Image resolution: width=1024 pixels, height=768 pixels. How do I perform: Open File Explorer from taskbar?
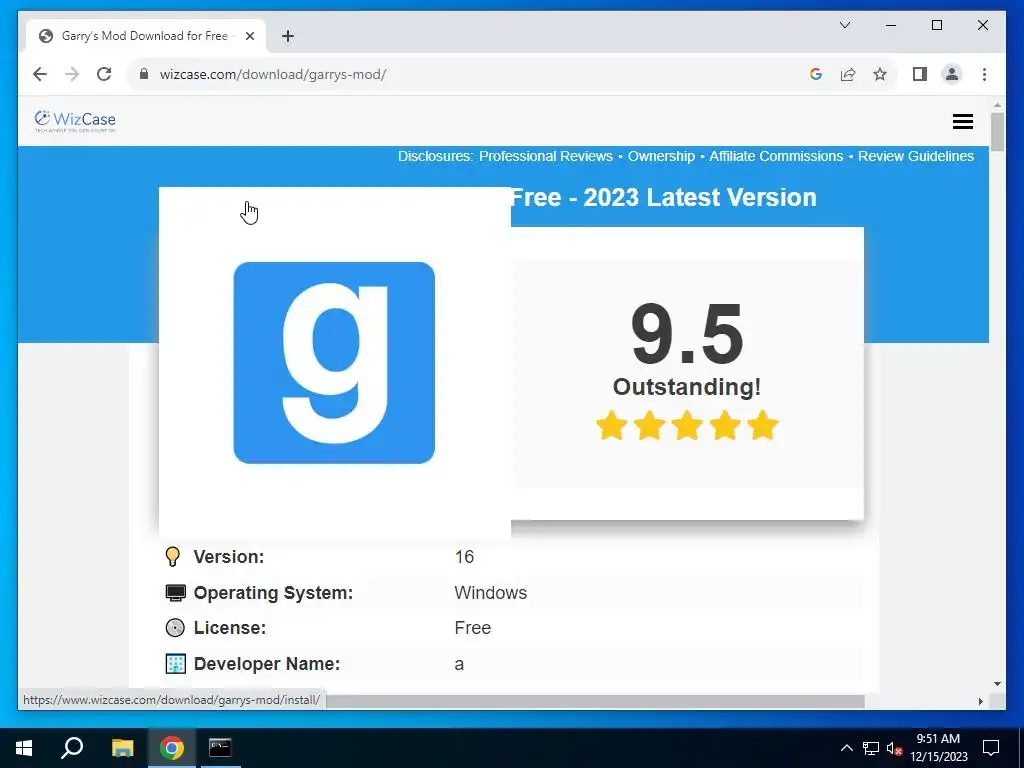coord(122,748)
